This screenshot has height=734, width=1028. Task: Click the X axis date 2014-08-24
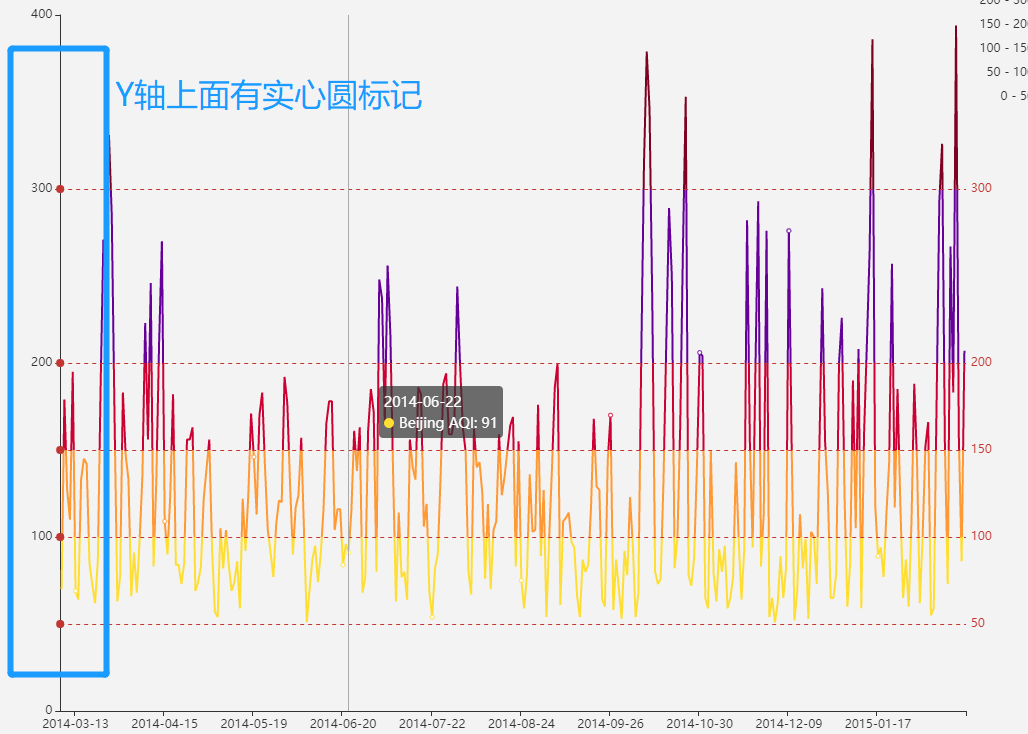pos(521,724)
